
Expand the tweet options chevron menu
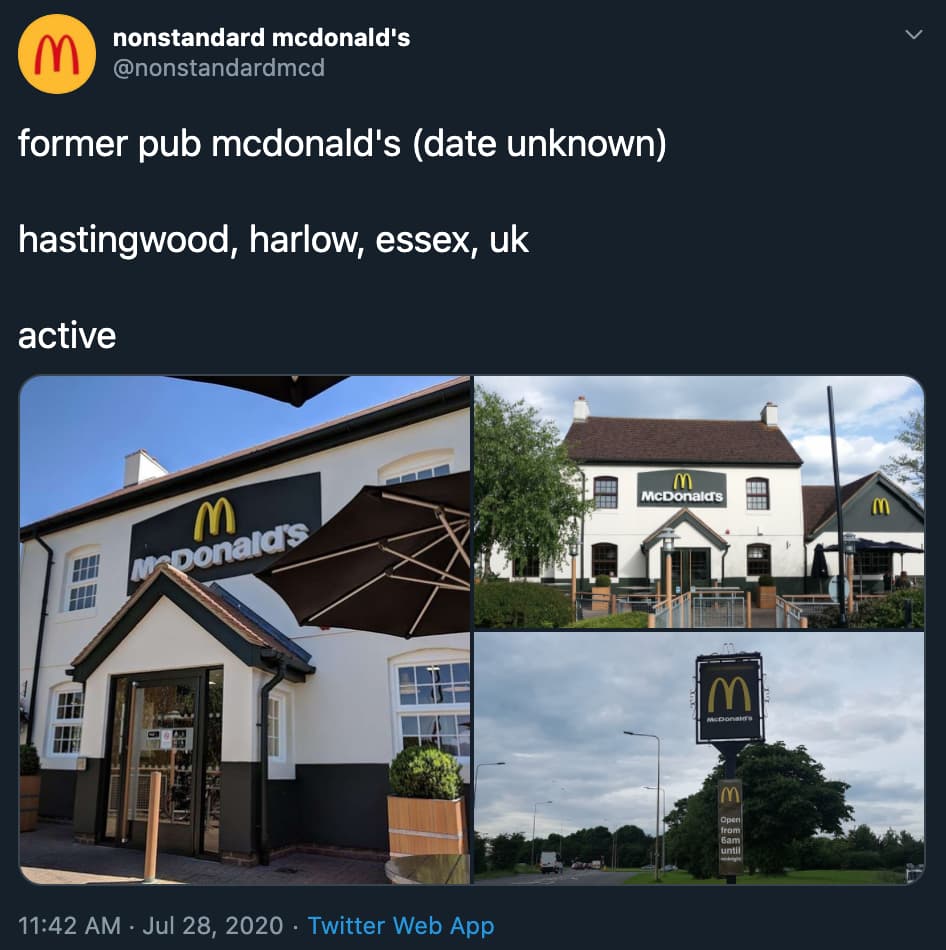[x=913, y=35]
